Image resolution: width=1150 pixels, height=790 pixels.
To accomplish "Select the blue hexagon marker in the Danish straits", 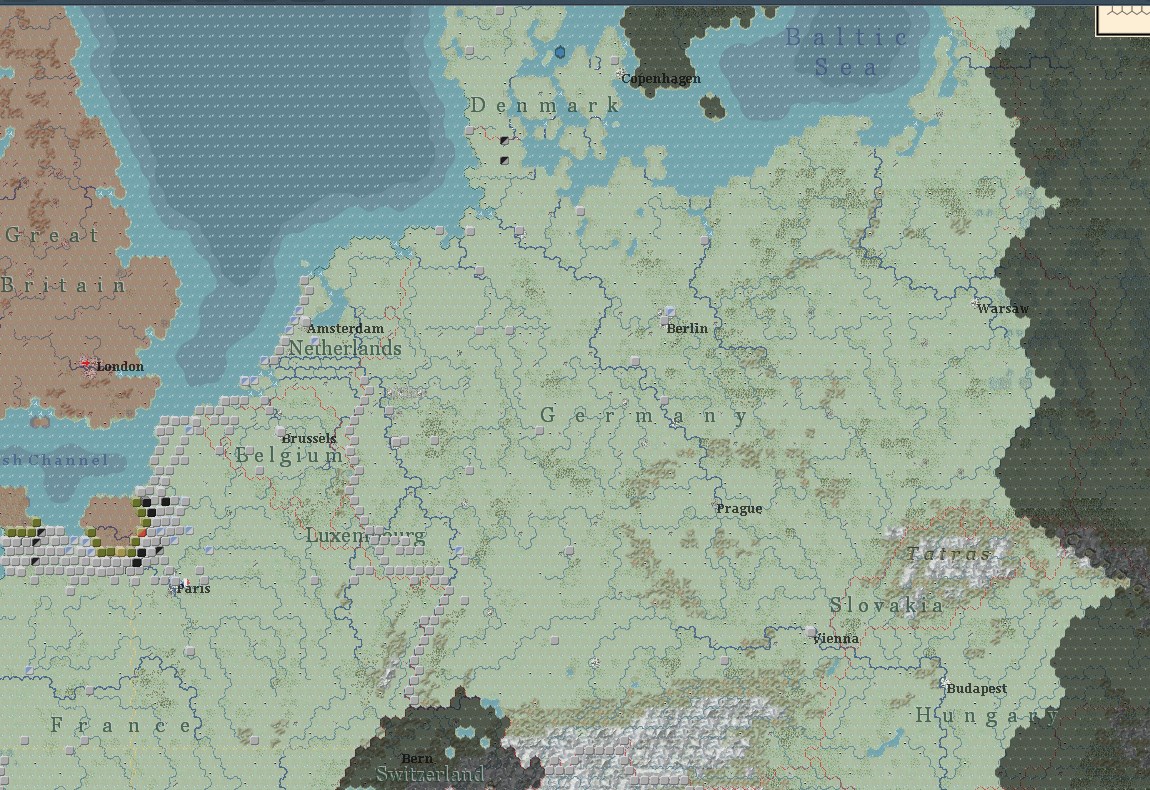I will pyautogui.click(x=560, y=52).
